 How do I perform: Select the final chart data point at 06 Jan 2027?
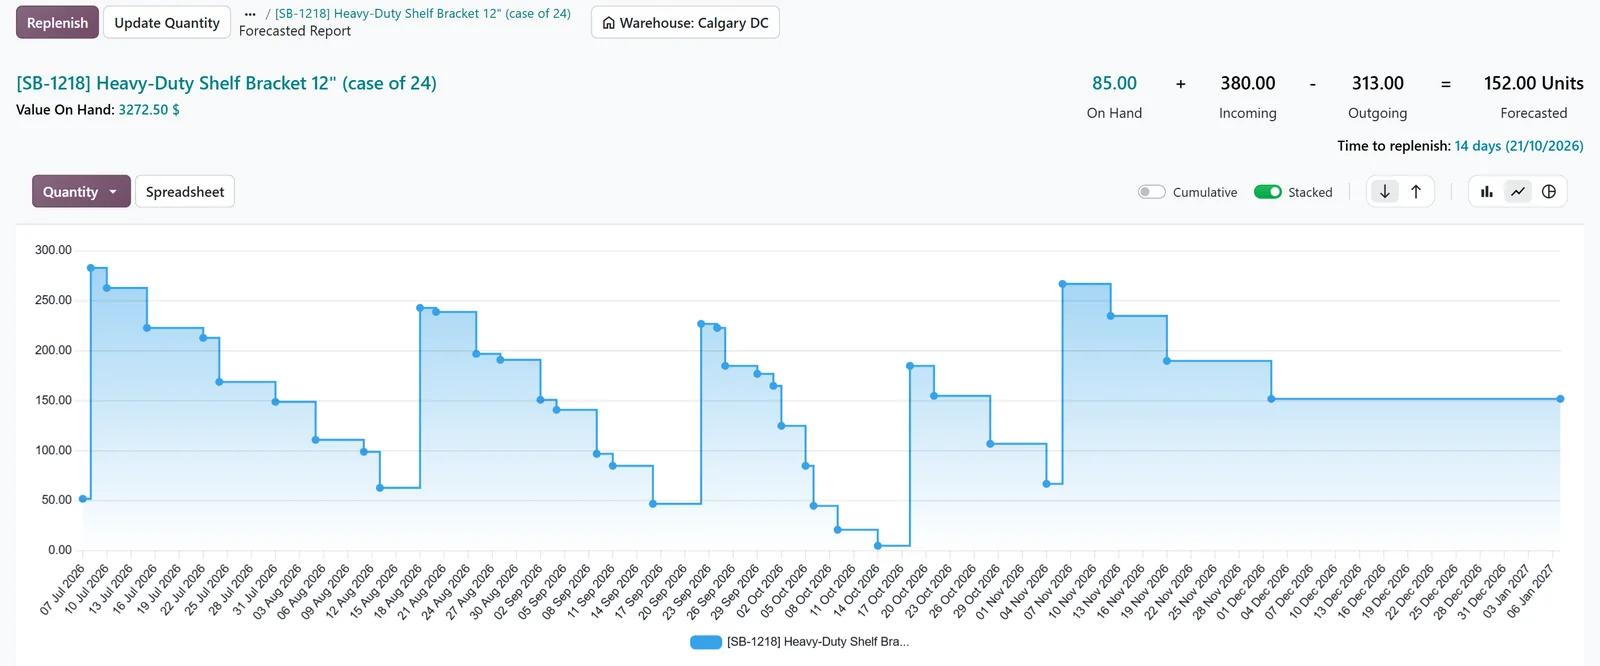point(1560,399)
